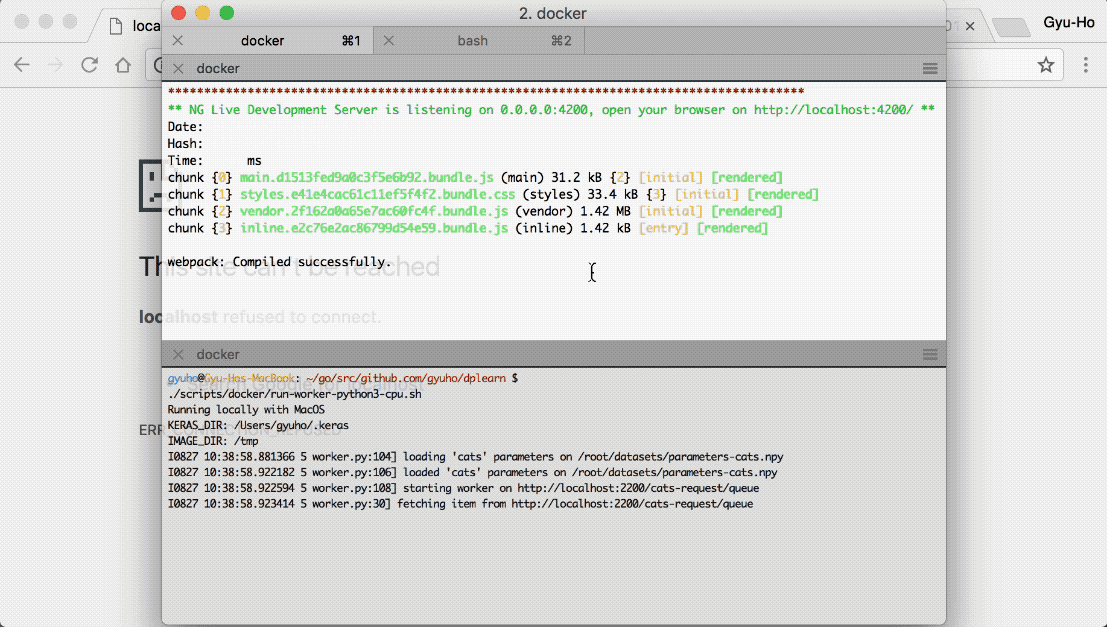Click inline.e2c76e2ac86799d54e59.bundle.js filename
The image size is (1107, 627).
[373, 228]
